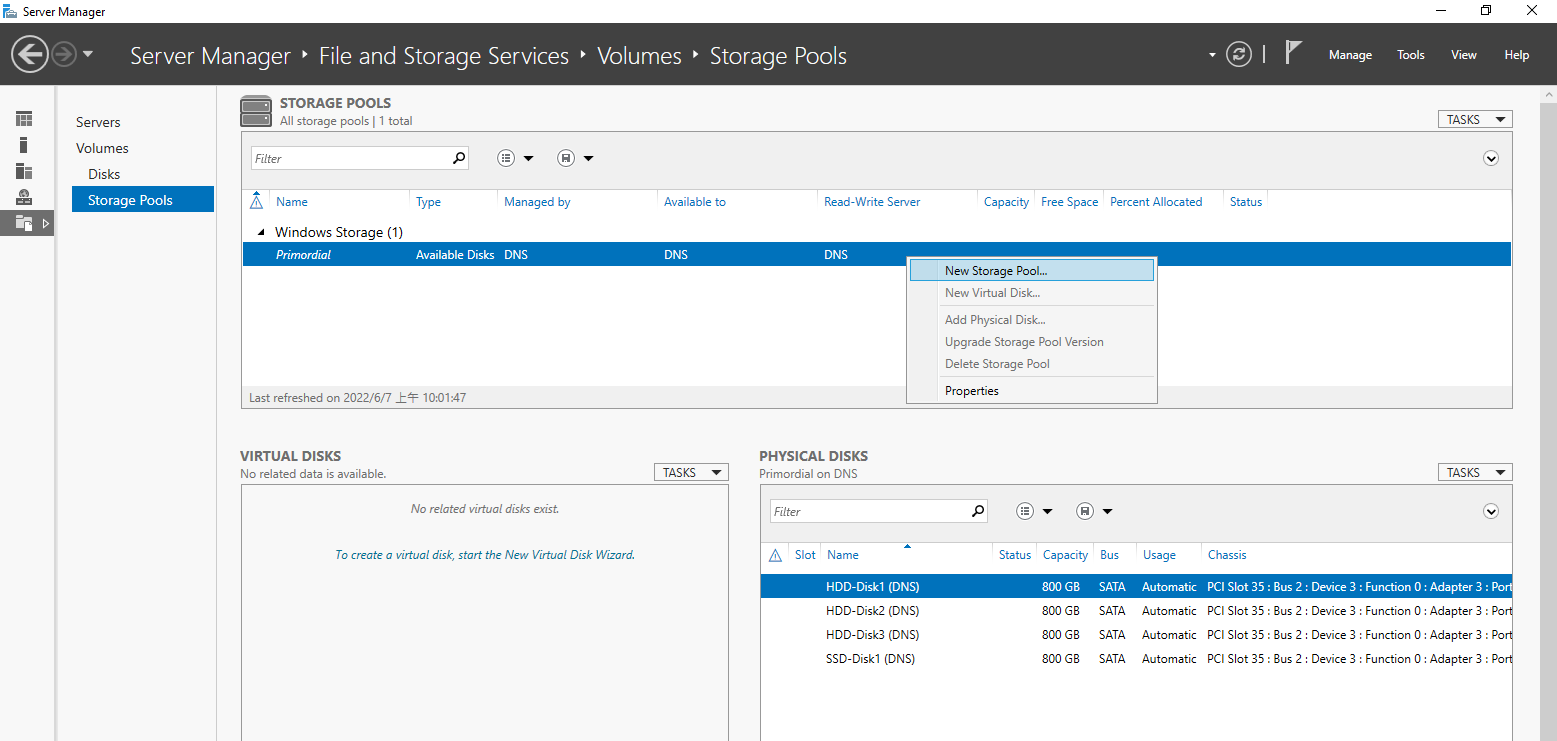The width and height of the screenshot is (1557, 741).
Task: Open DNS role icon in sidebar
Action: pos(24,197)
